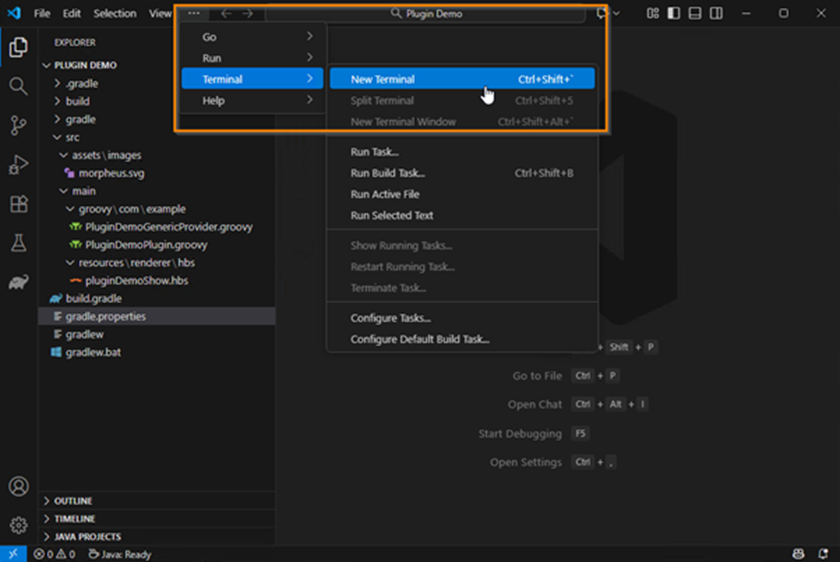Collapse the PLUGIN DEMO root folder
Image resolution: width=840 pixels, height=562 pixels.
click(x=157, y=65)
